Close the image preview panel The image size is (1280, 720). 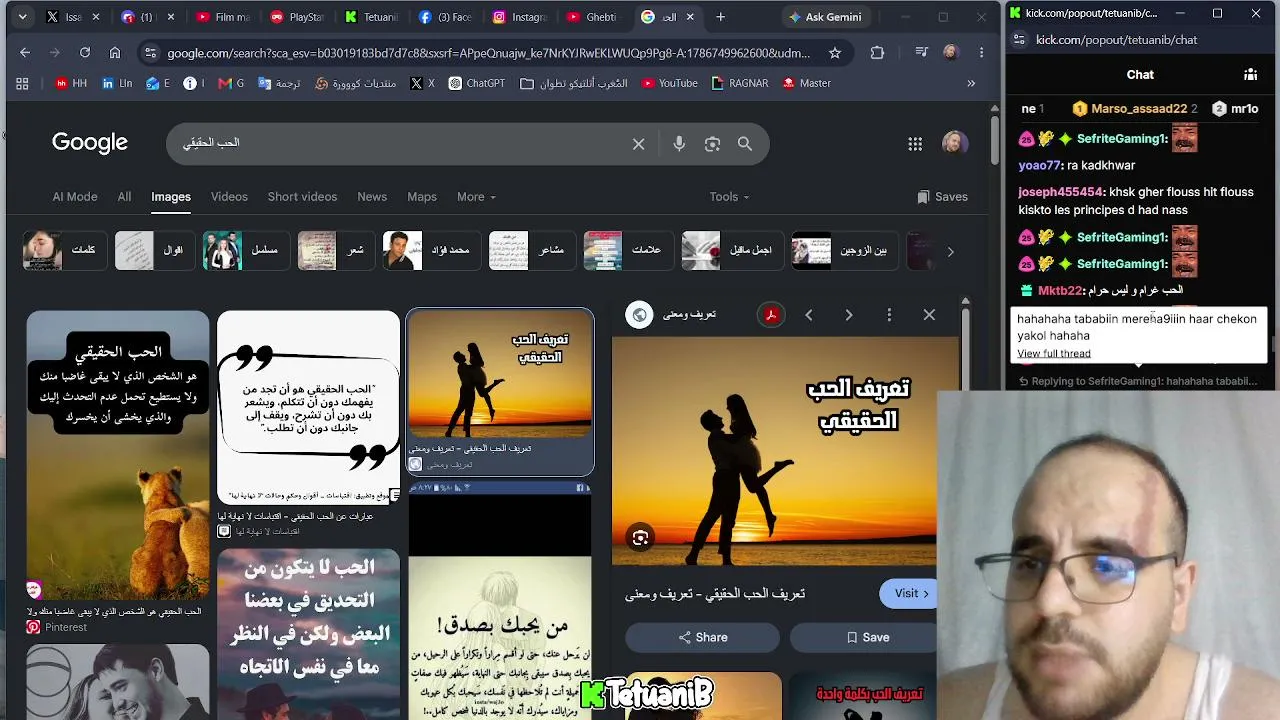929,315
